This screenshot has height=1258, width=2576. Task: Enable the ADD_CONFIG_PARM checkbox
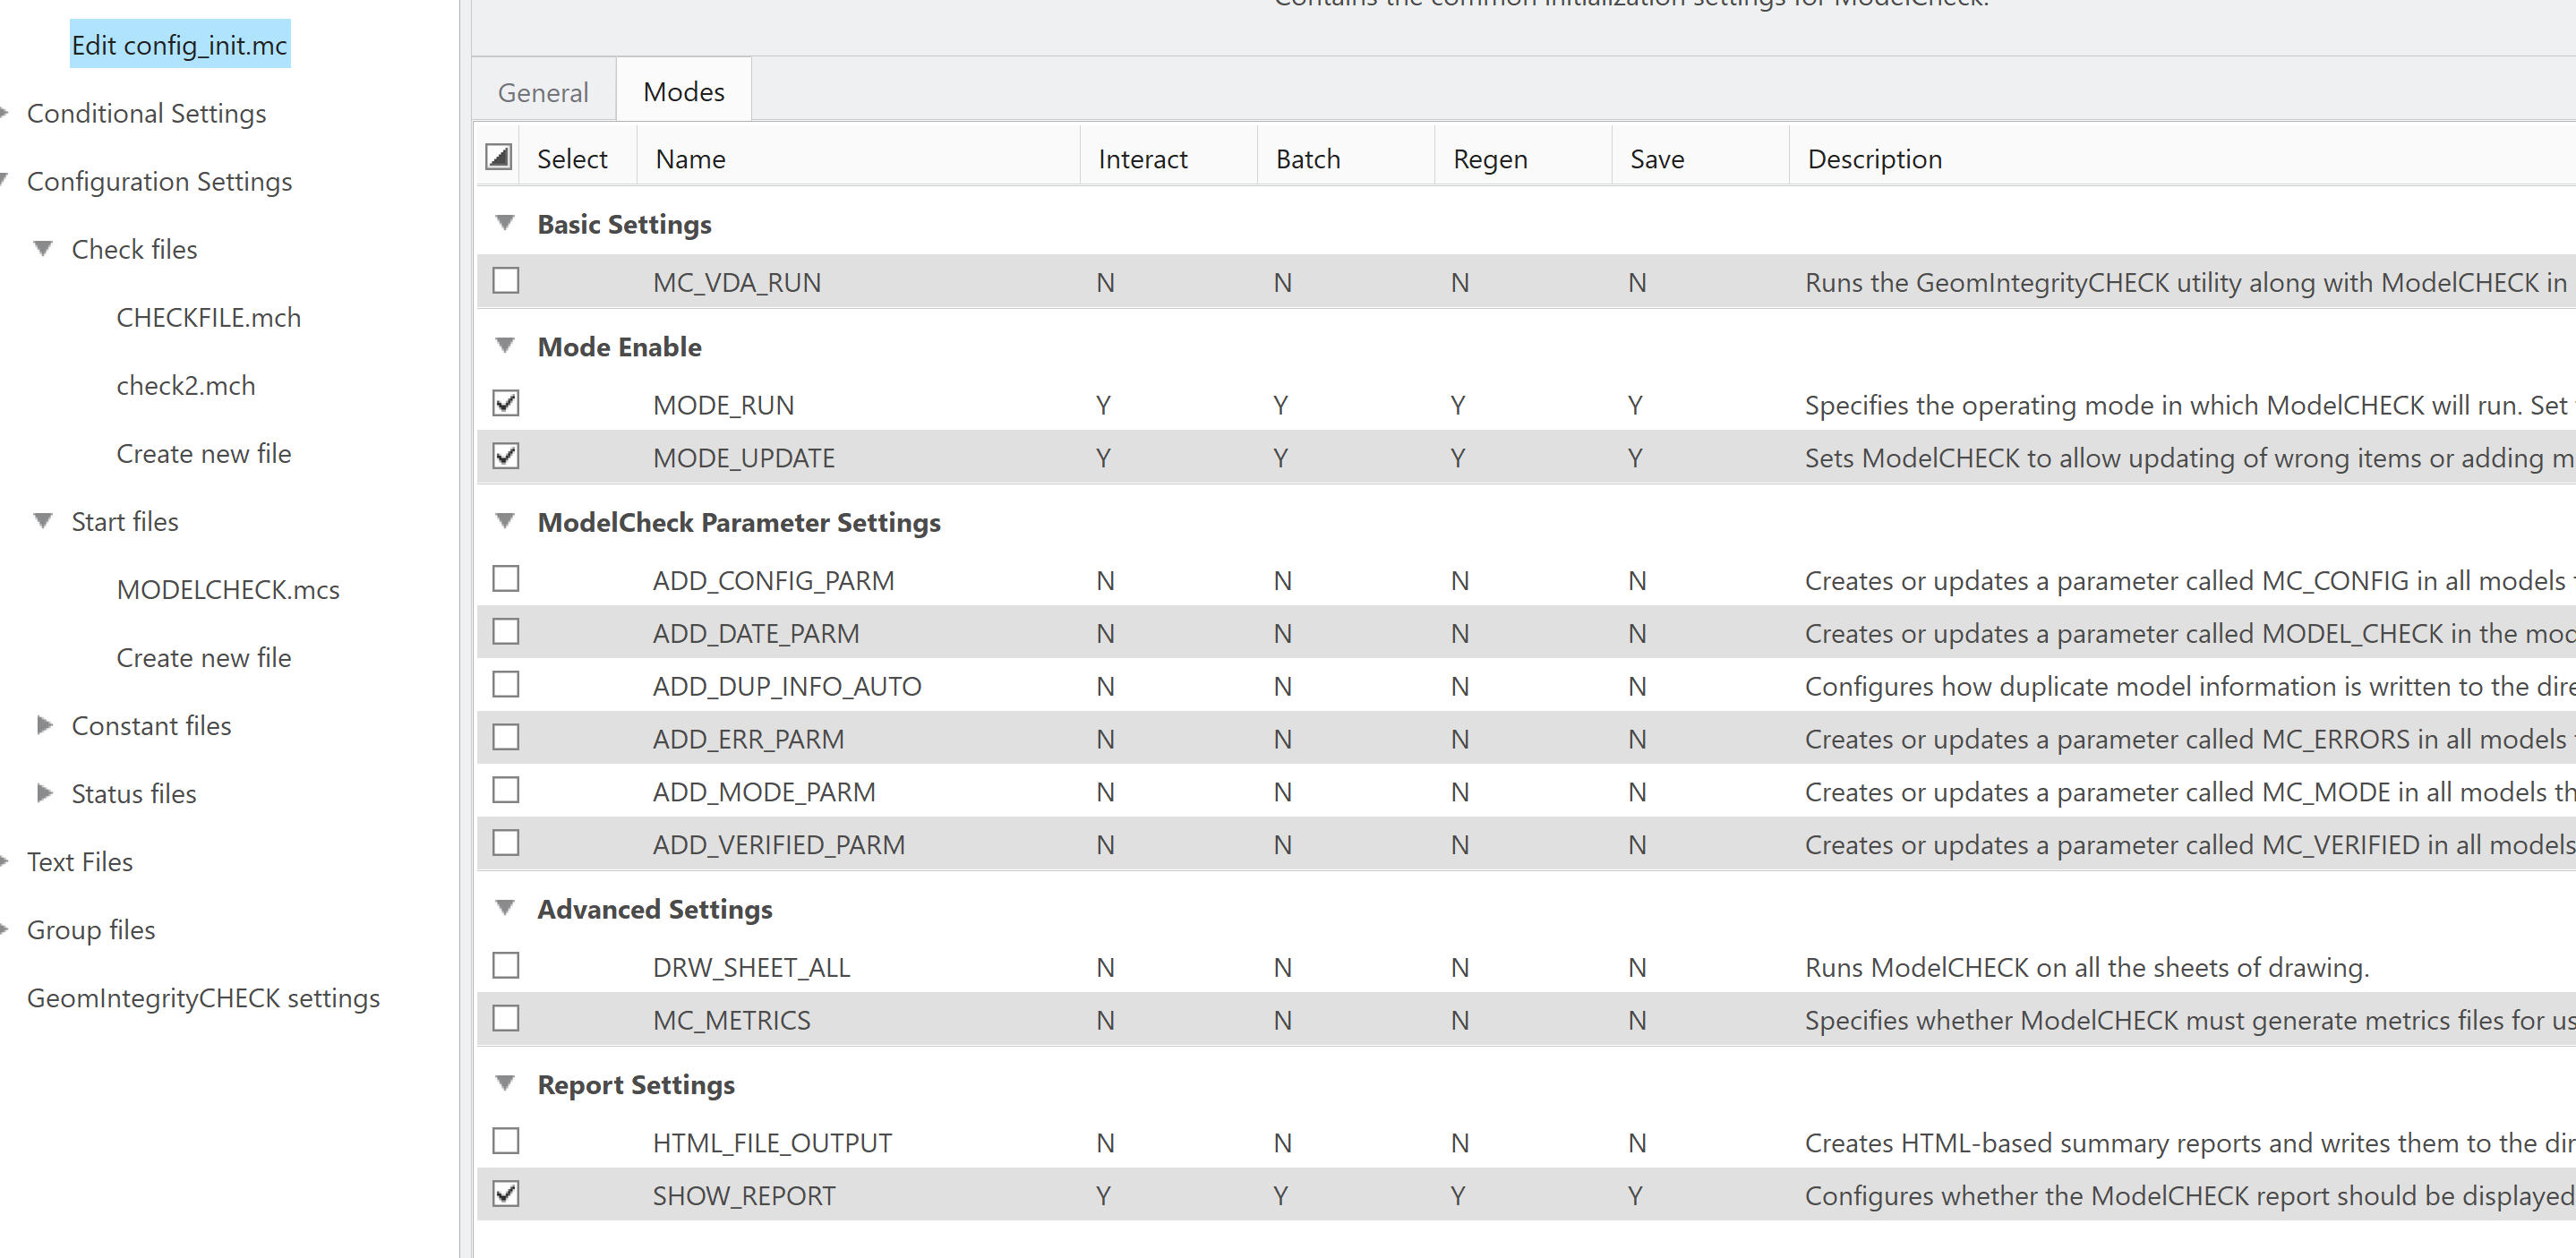pyautogui.click(x=505, y=578)
